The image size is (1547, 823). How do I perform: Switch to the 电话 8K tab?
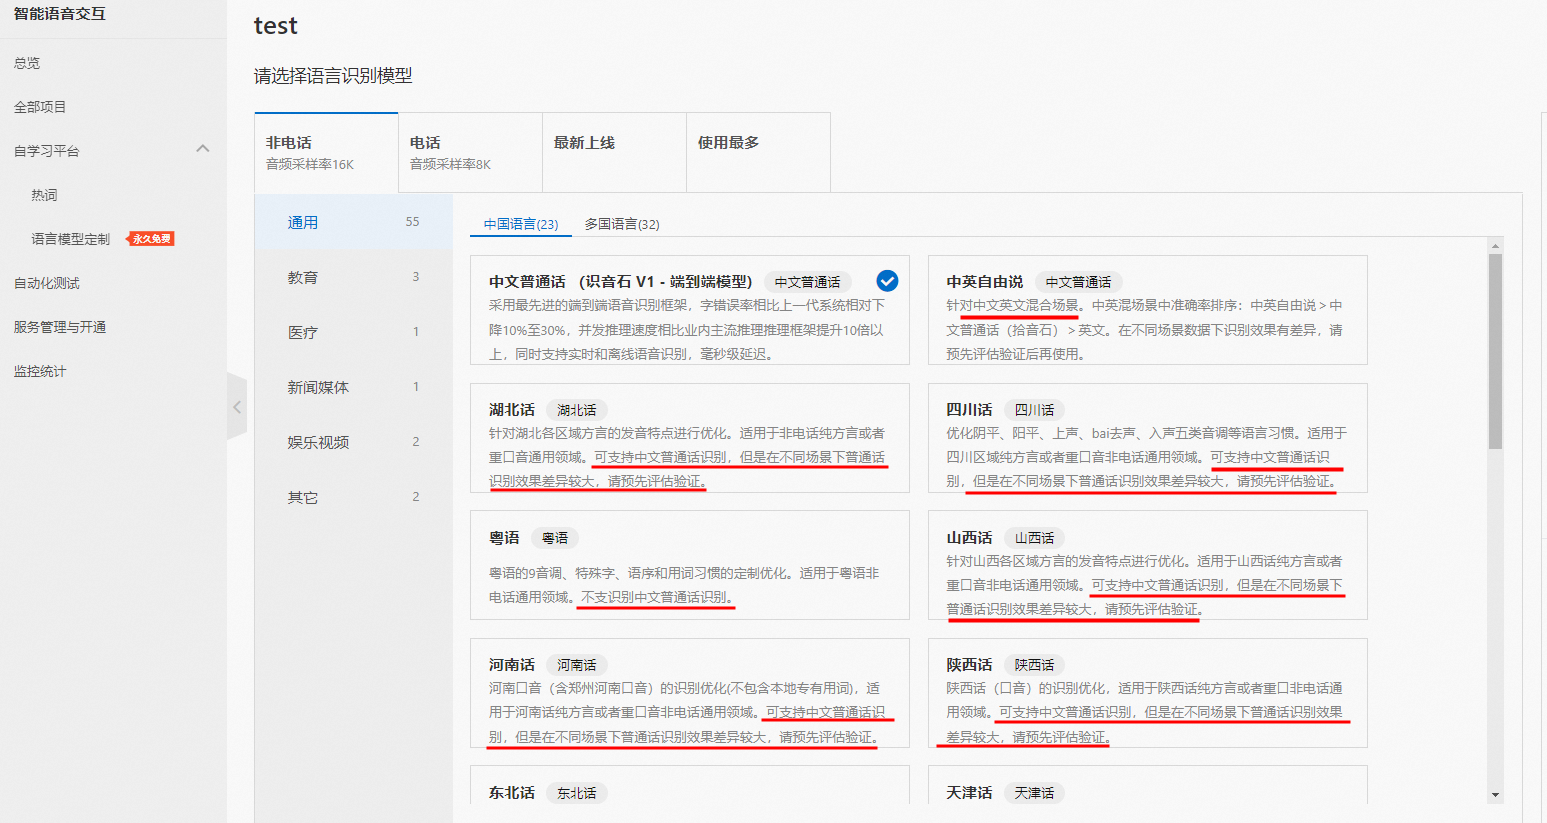[x=470, y=152]
